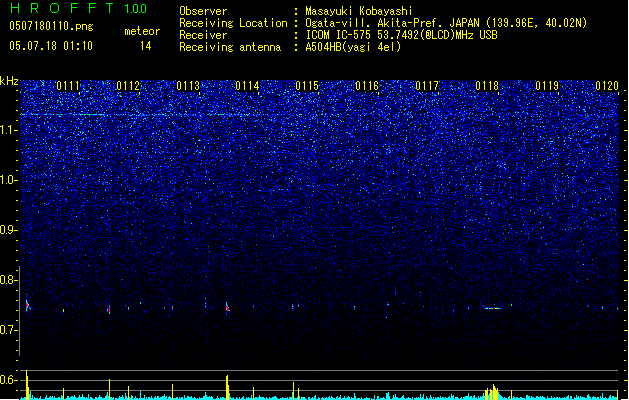The width and height of the screenshot is (629, 400).
Task: Click the 'Receiver' field label
Action: pyautogui.click(x=203, y=35)
